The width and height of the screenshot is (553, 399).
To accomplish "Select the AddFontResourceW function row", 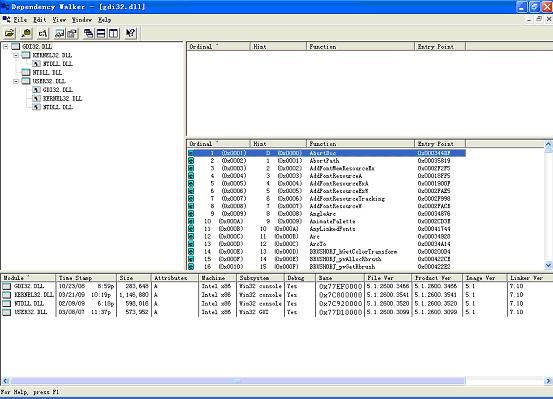I will pyautogui.click(x=327, y=206).
